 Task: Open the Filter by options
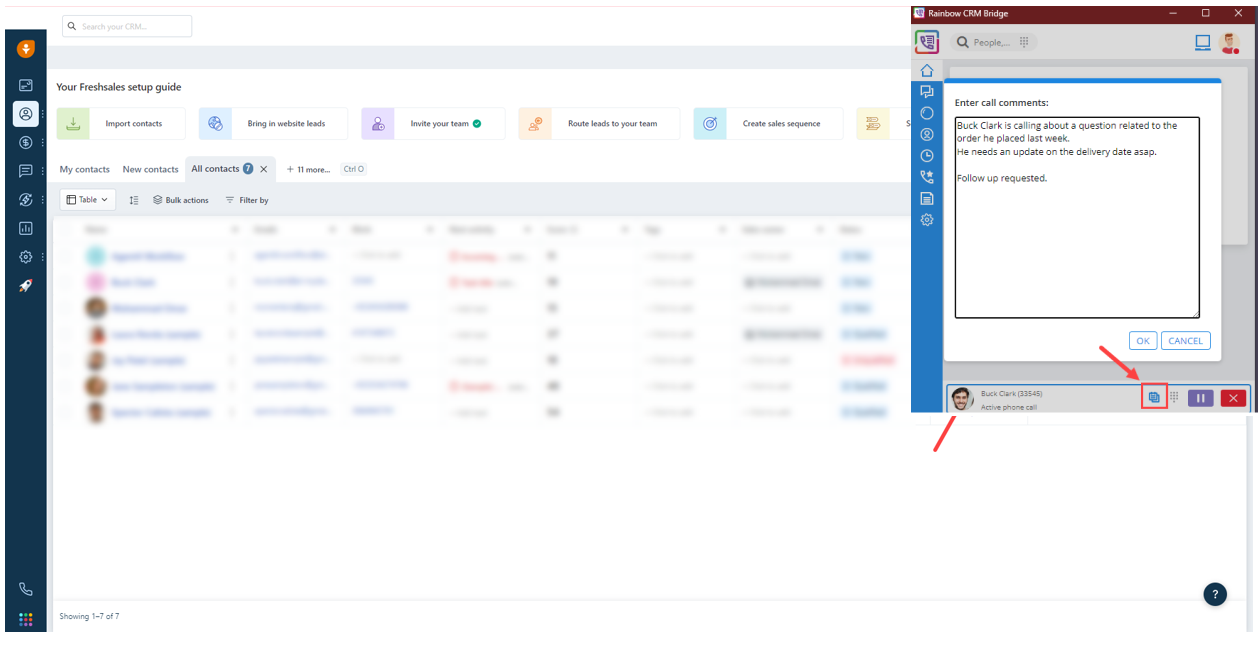pyautogui.click(x=247, y=201)
